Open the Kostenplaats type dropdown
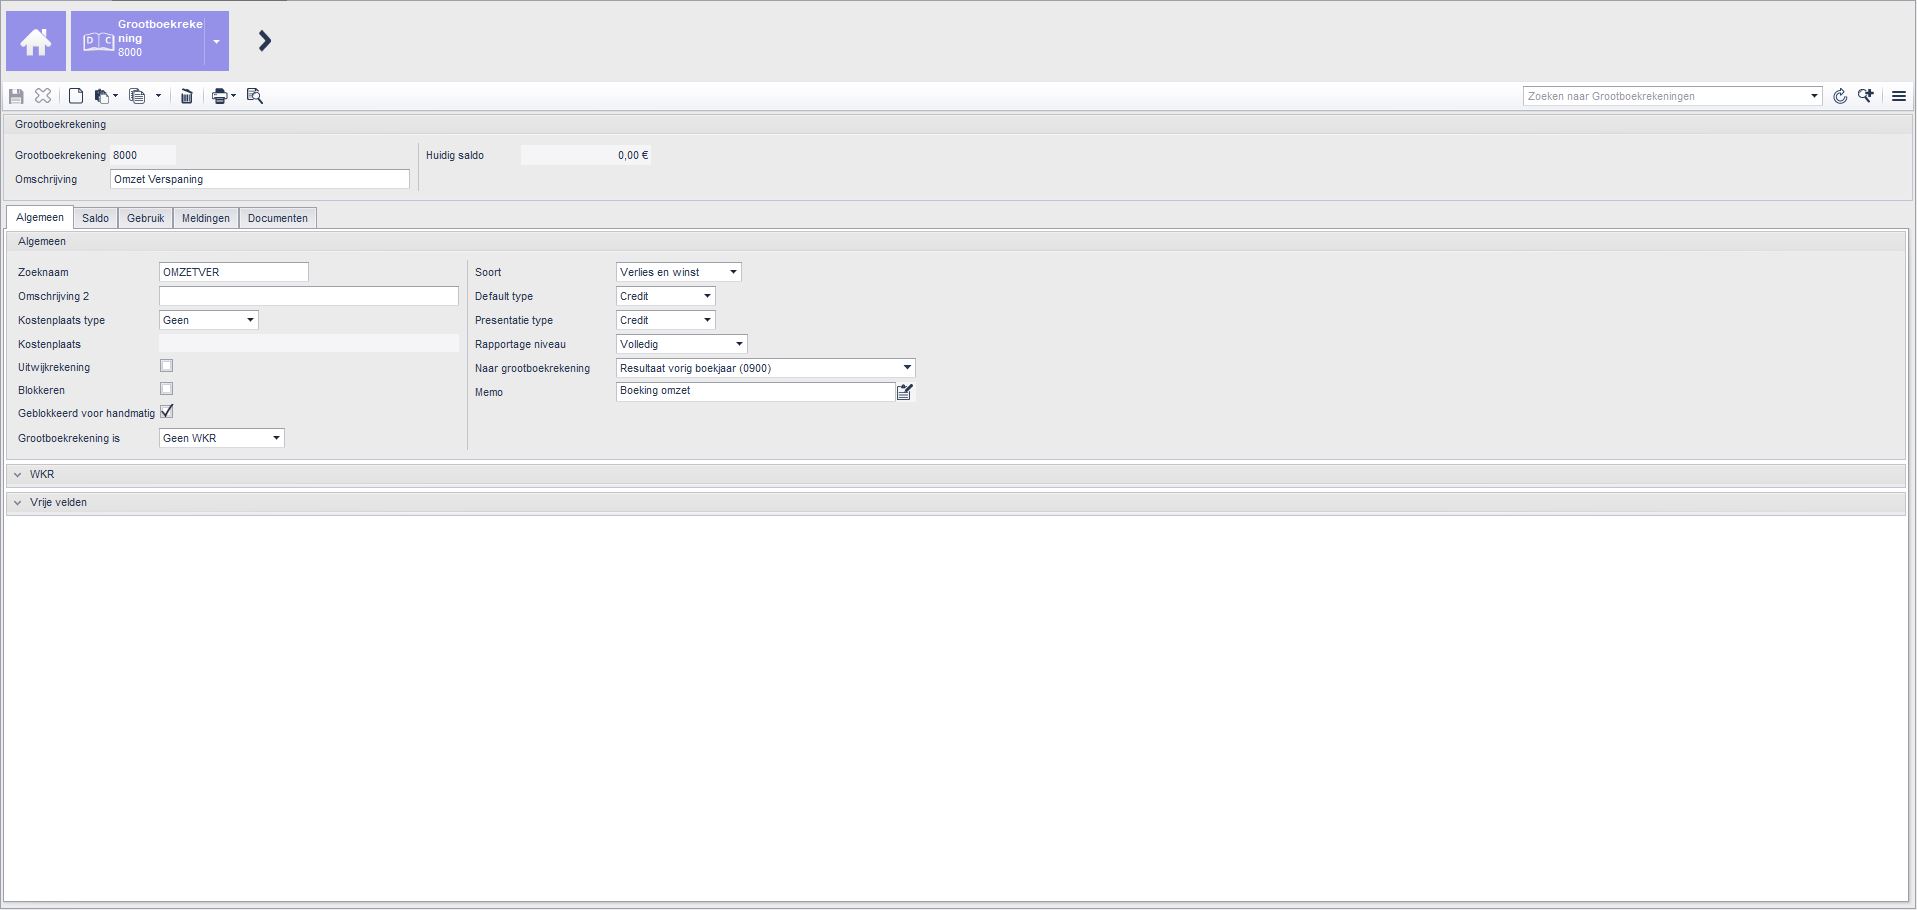Screen dimensions: 1917x910 (209, 320)
